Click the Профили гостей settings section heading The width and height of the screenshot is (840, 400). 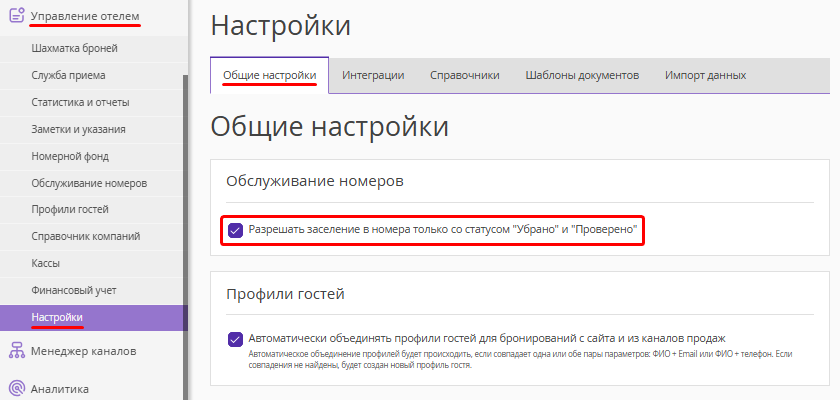(x=285, y=294)
